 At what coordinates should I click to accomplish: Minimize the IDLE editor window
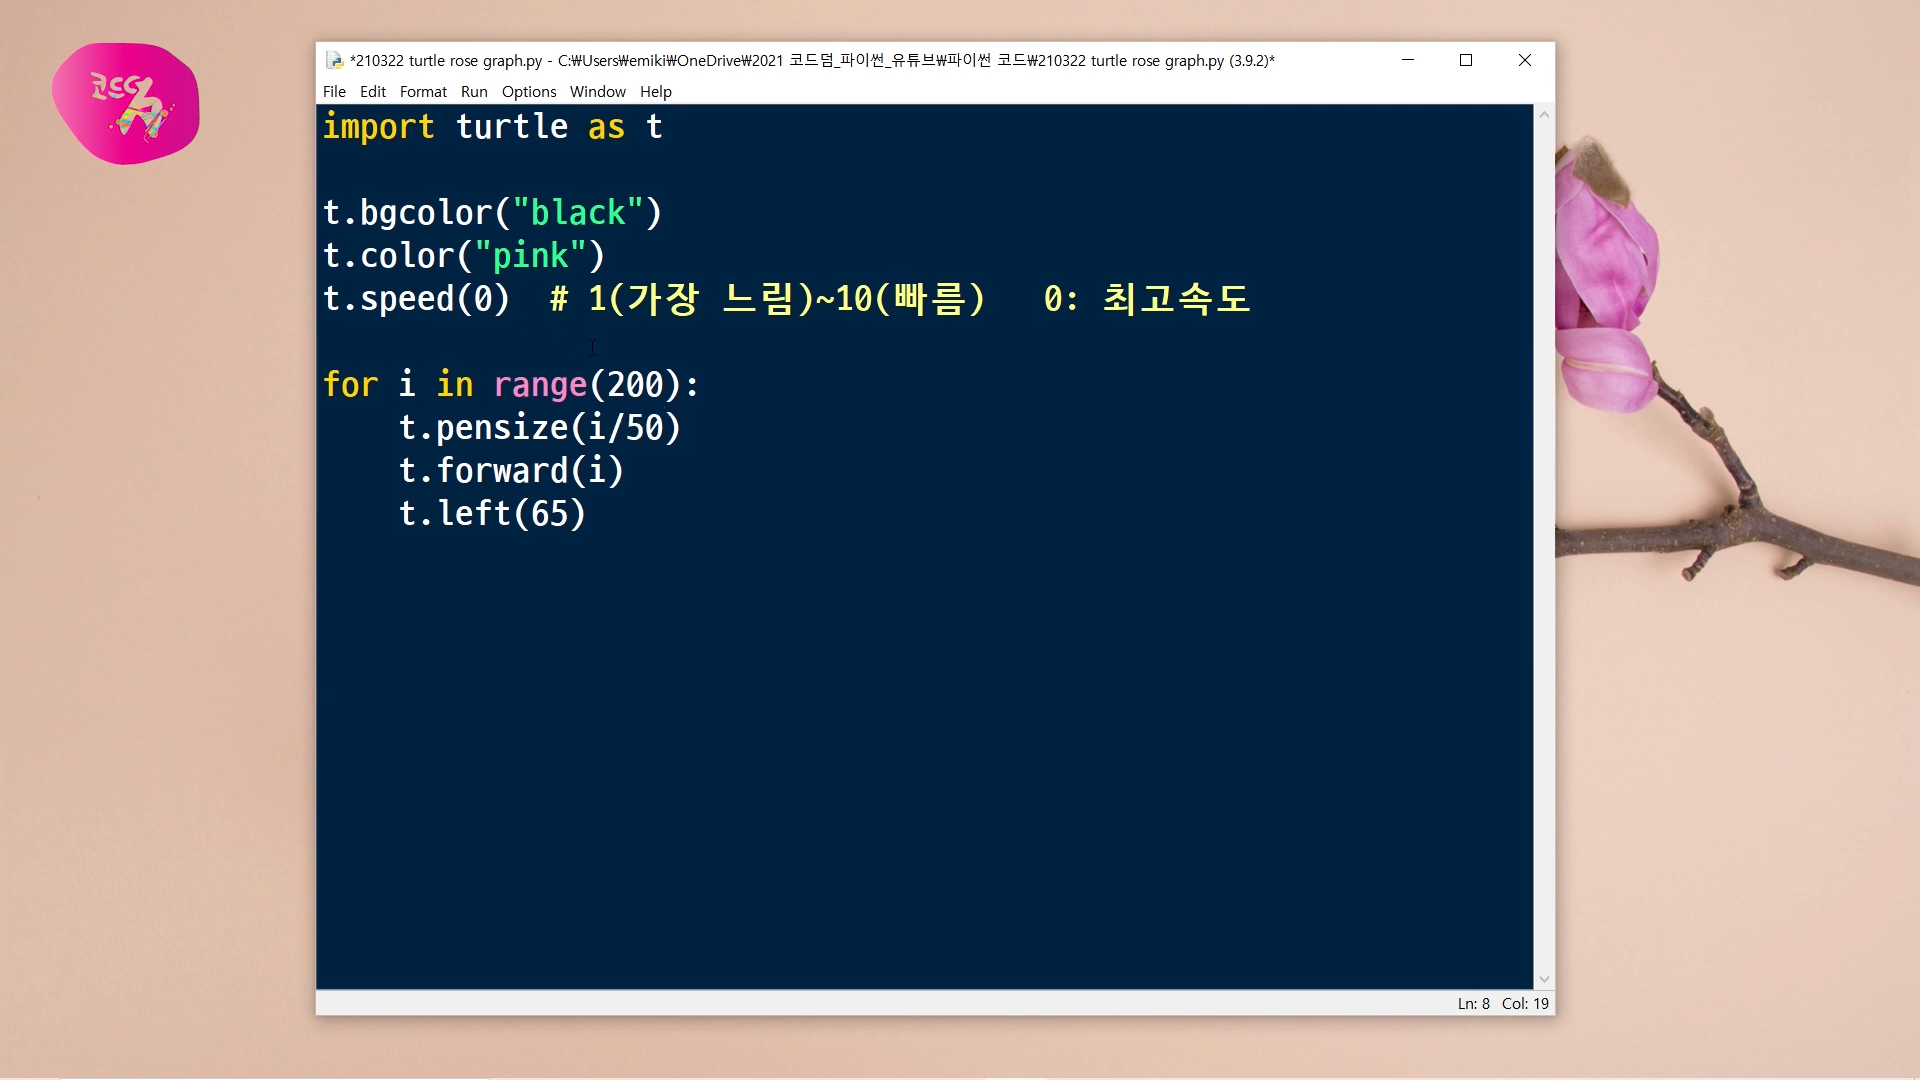(1407, 60)
